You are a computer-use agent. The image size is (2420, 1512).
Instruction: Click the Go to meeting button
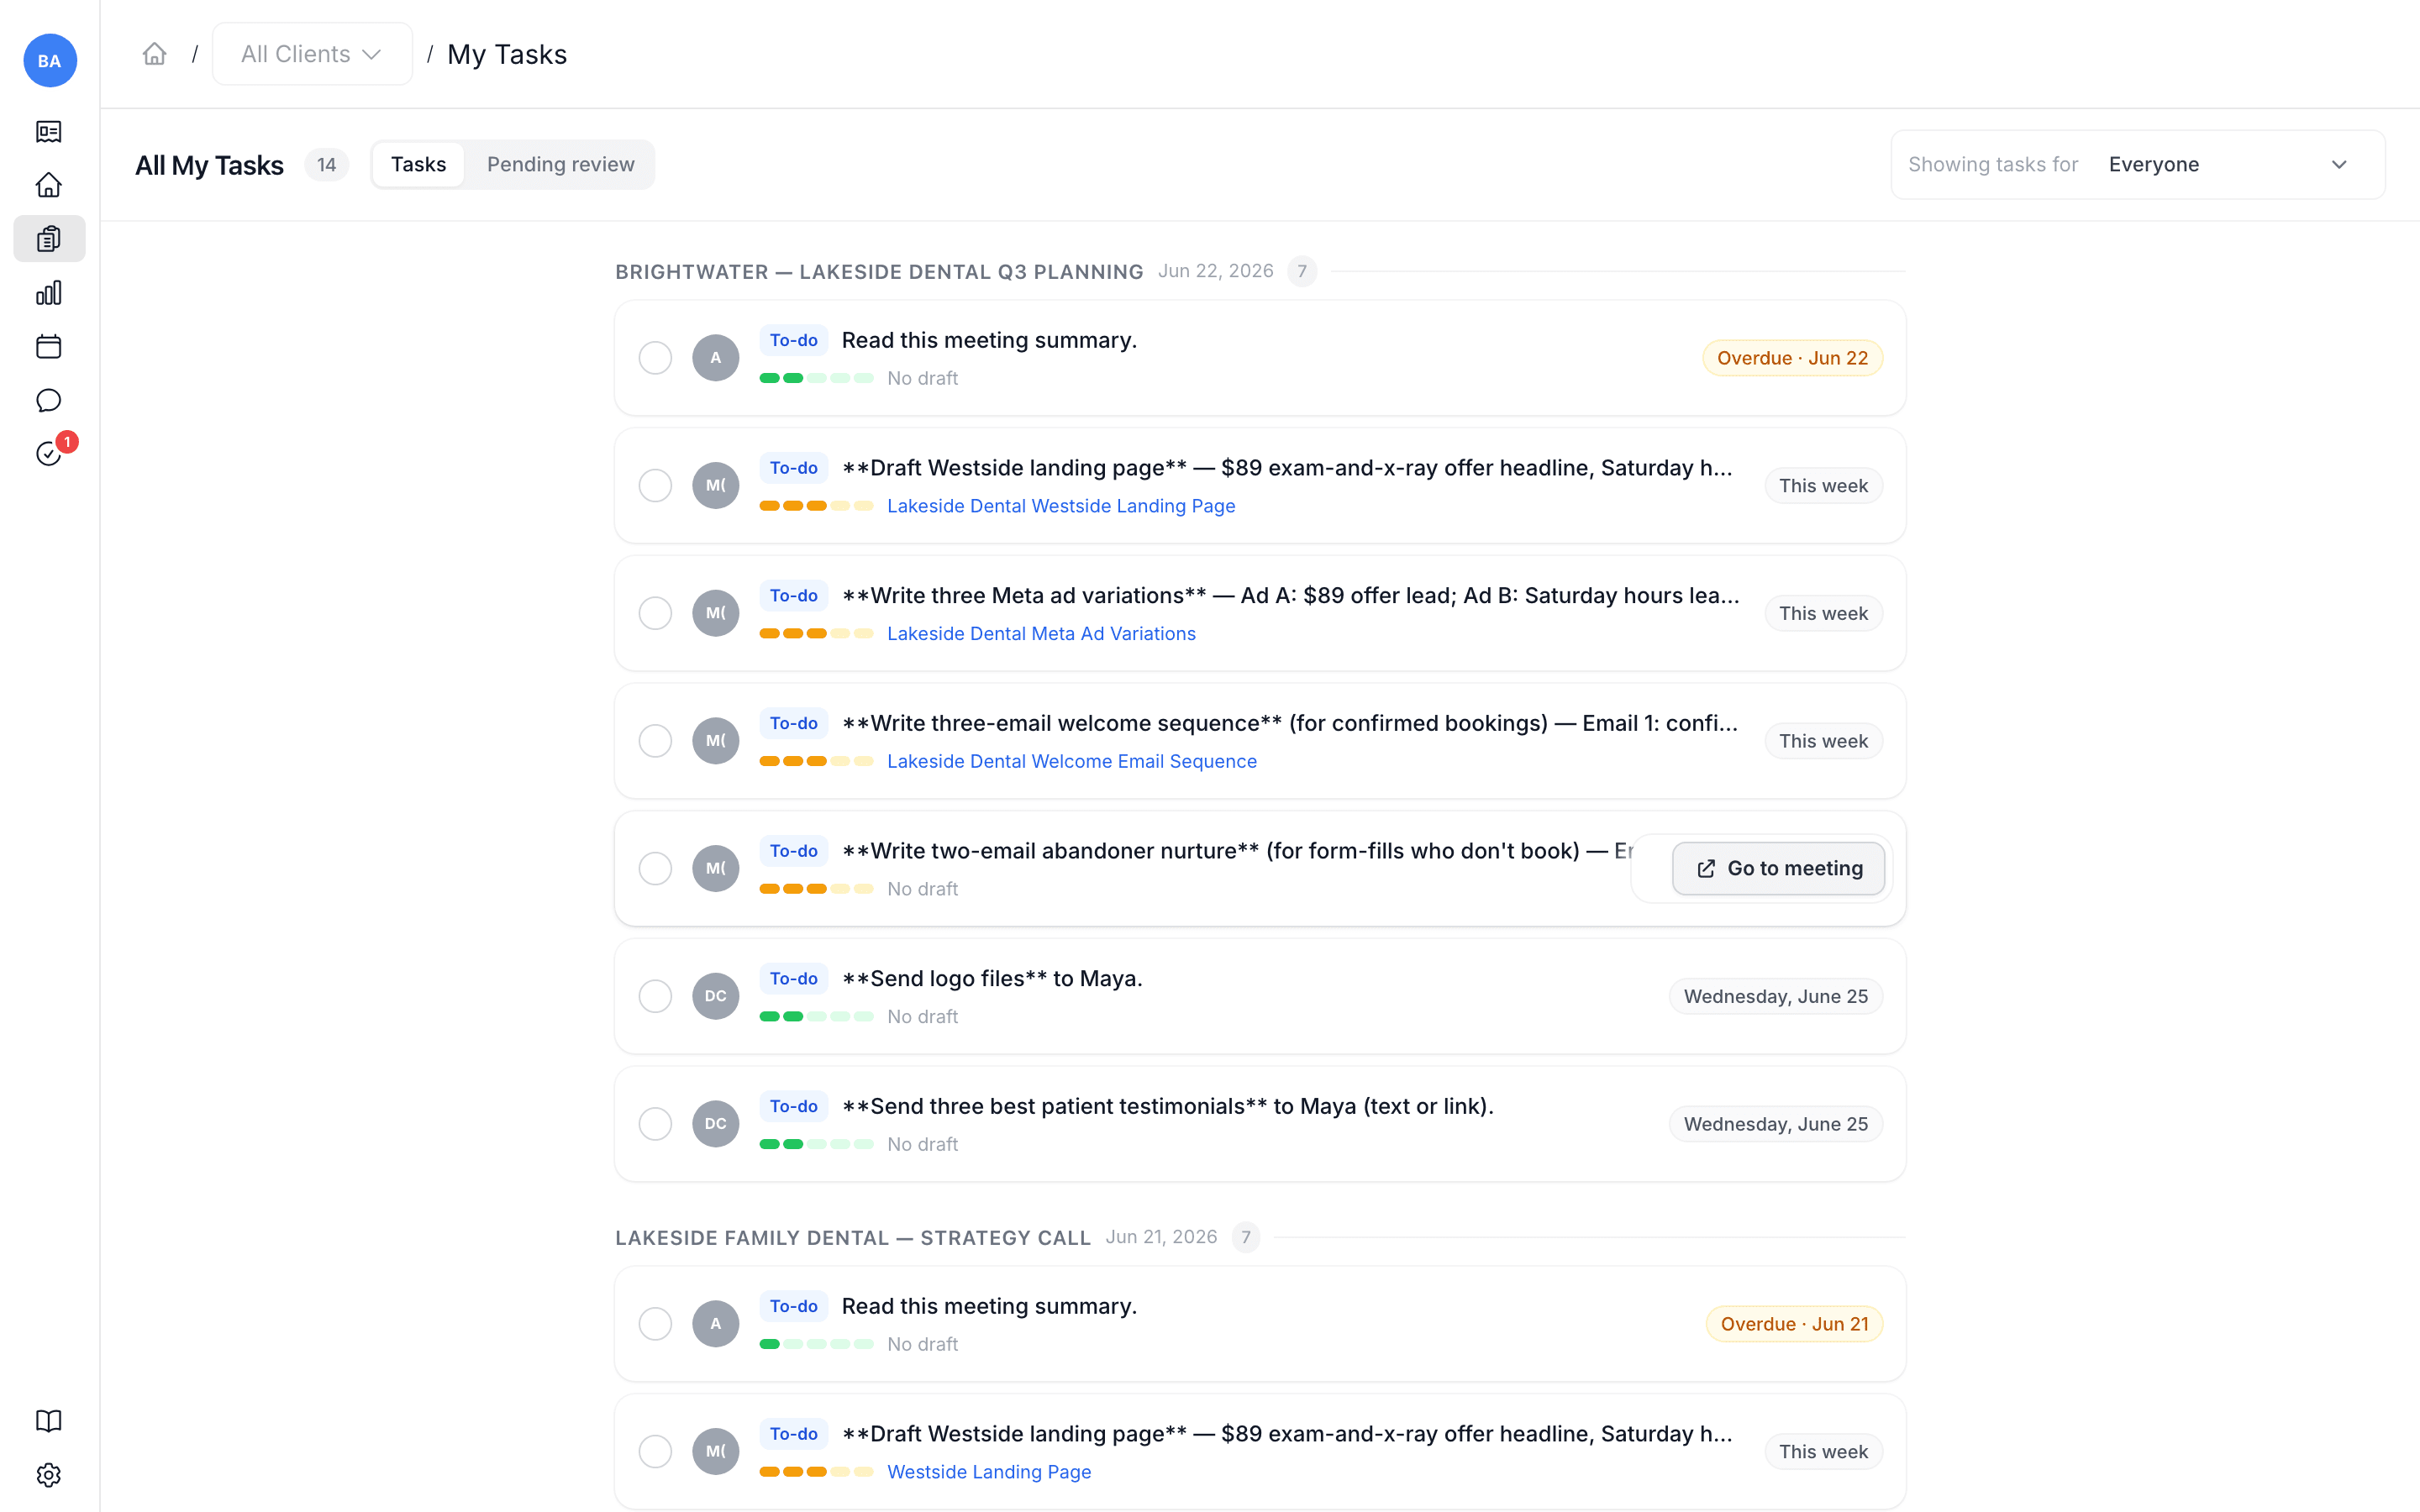[x=1779, y=869]
